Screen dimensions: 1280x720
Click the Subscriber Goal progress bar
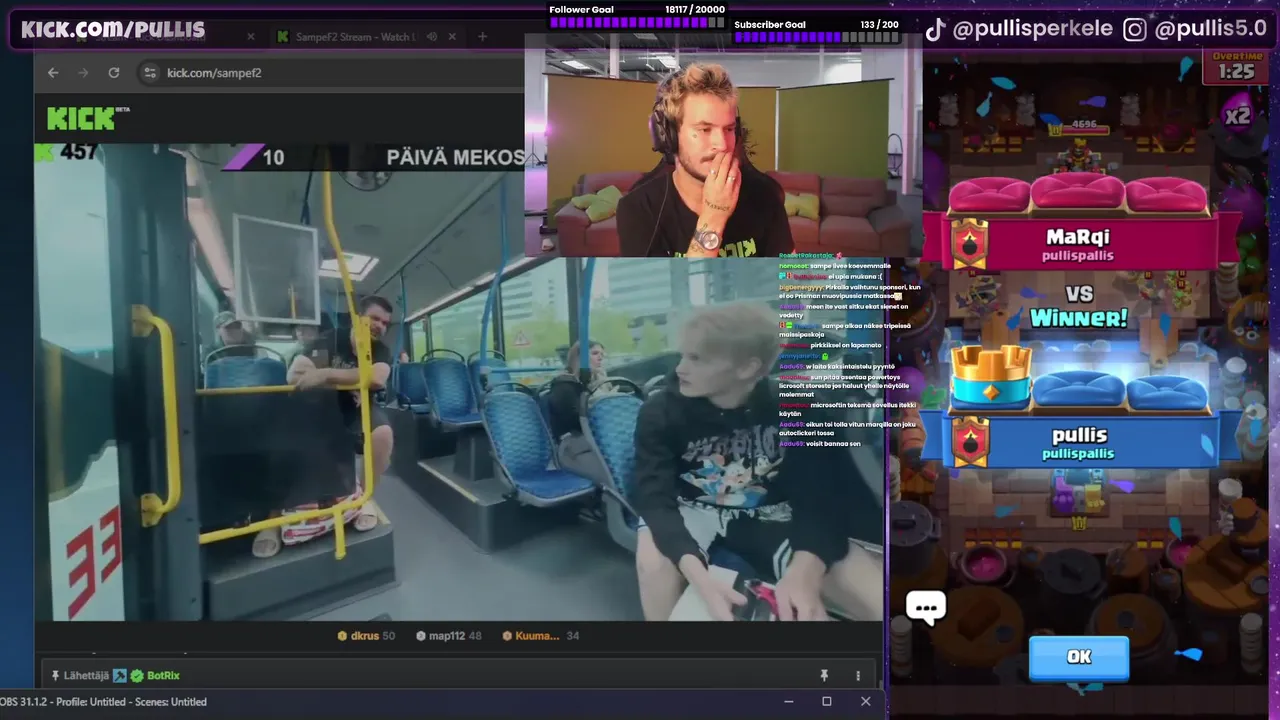817,37
